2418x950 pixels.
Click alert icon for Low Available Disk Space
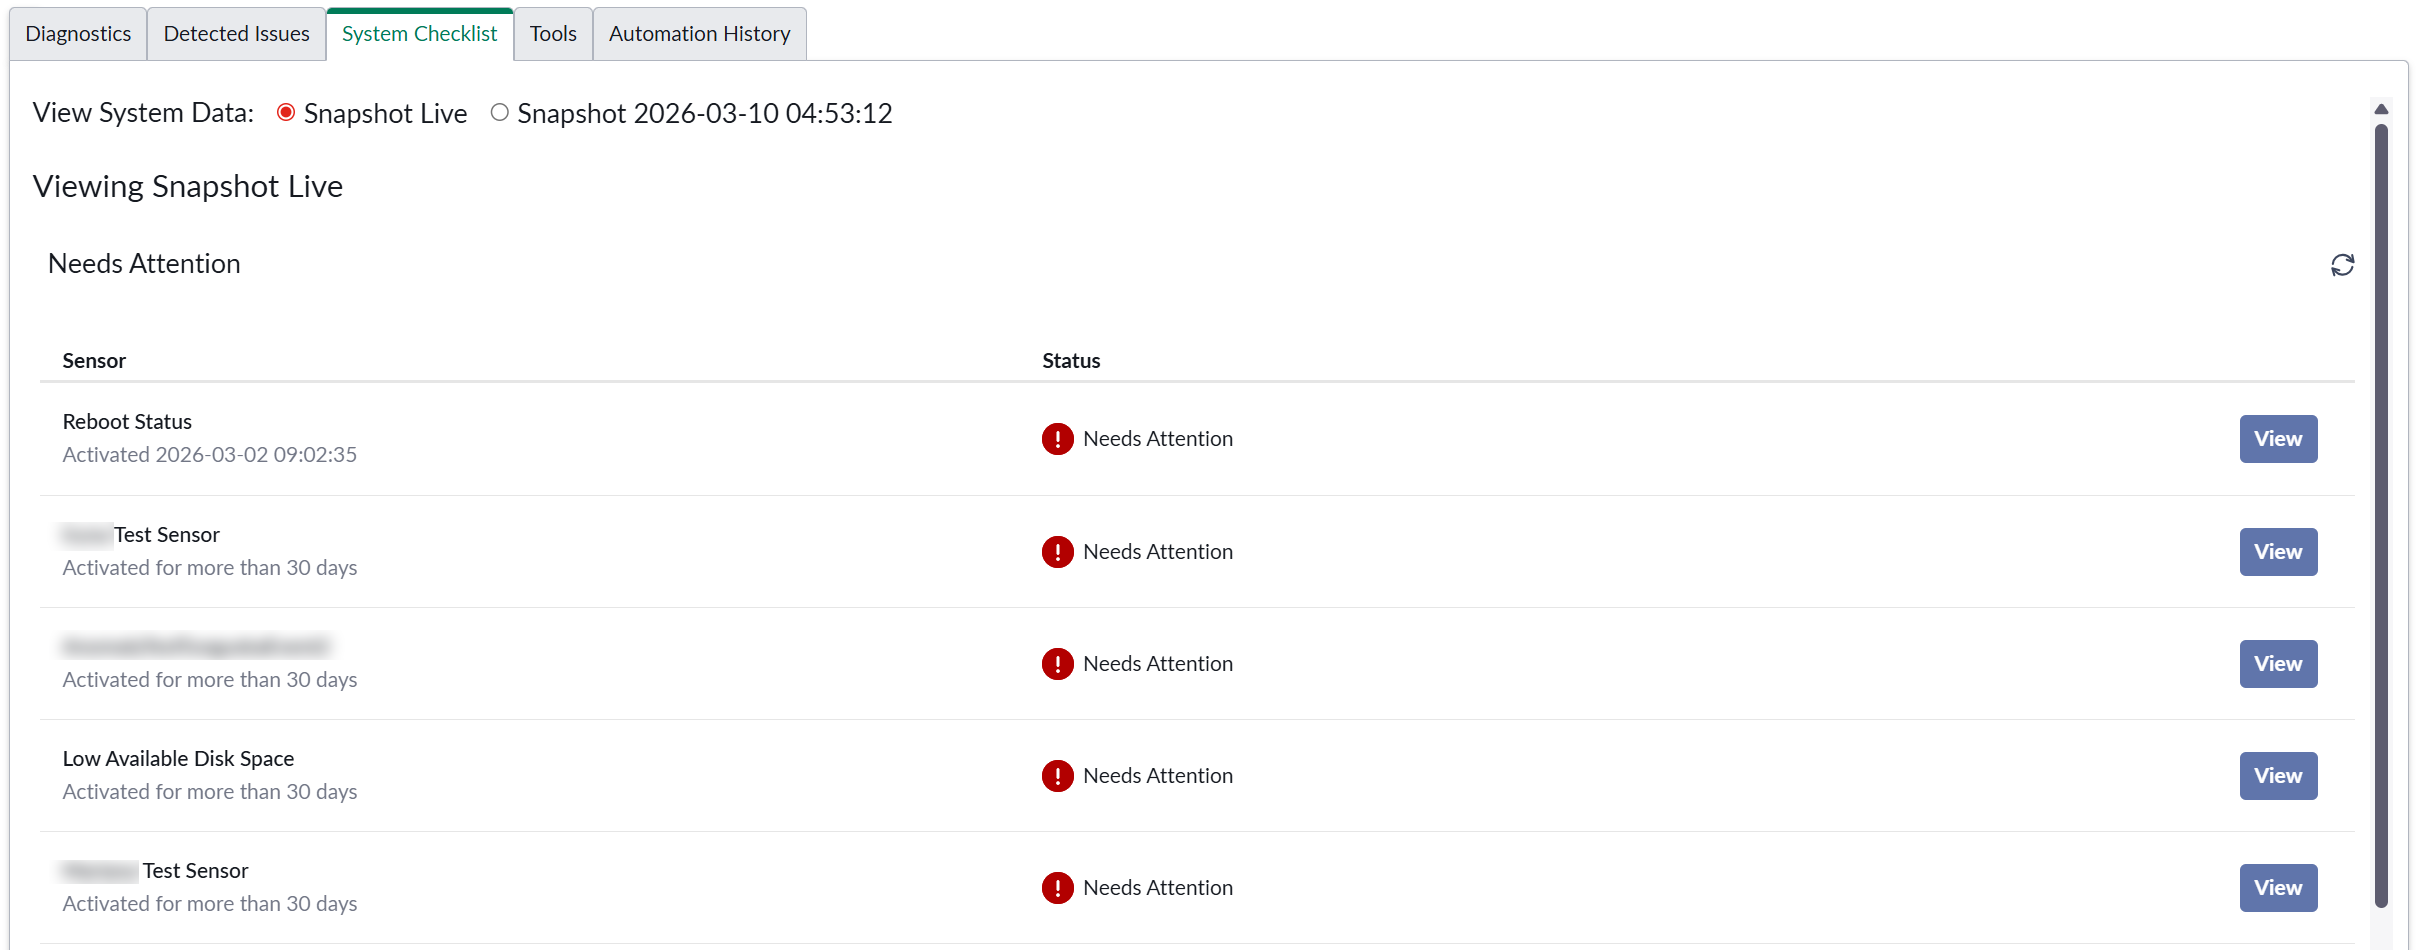(1057, 776)
